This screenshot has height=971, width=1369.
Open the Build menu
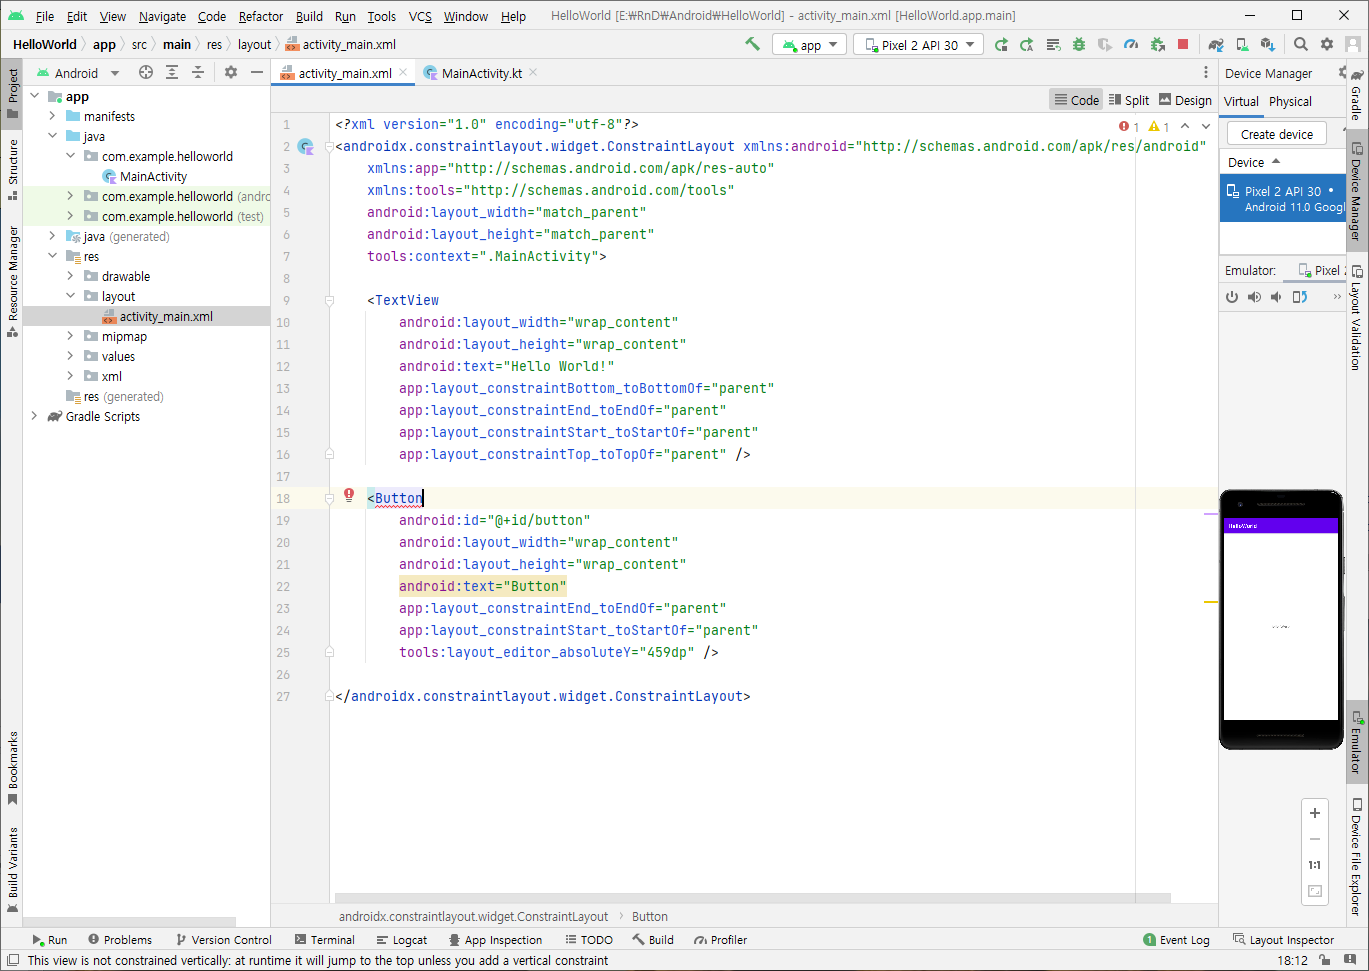point(309,16)
